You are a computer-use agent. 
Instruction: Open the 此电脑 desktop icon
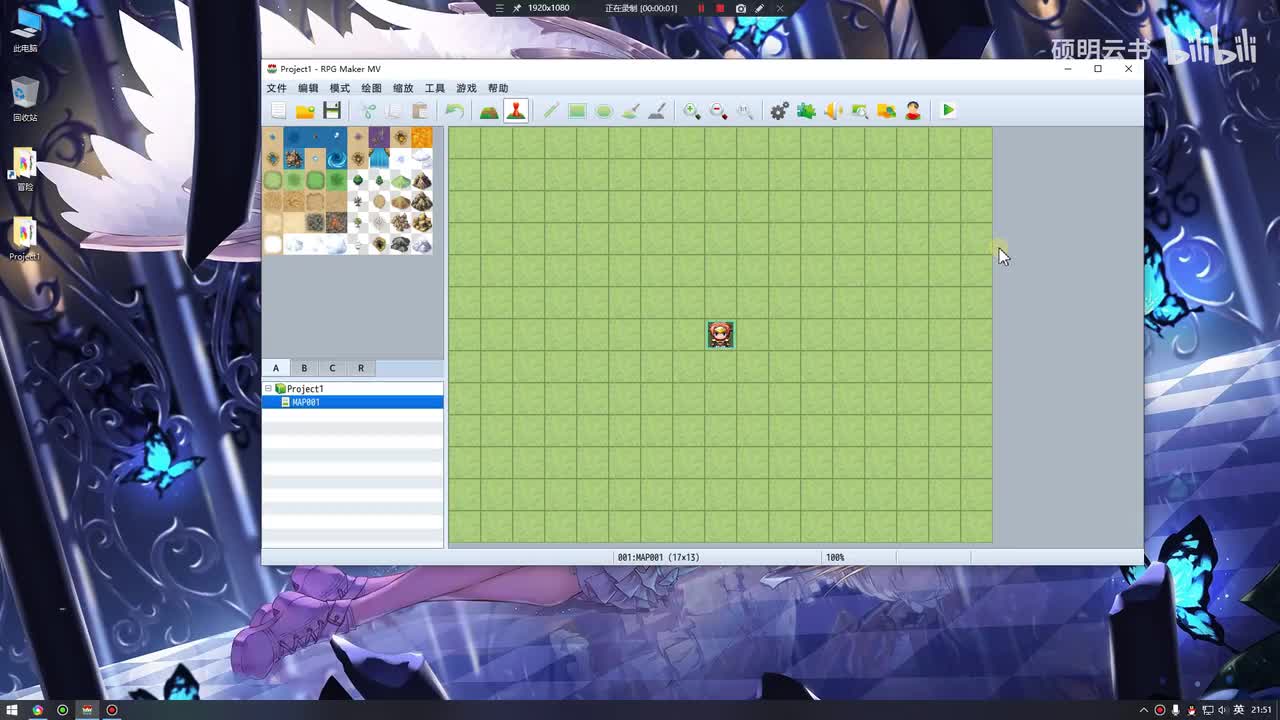click(25, 30)
